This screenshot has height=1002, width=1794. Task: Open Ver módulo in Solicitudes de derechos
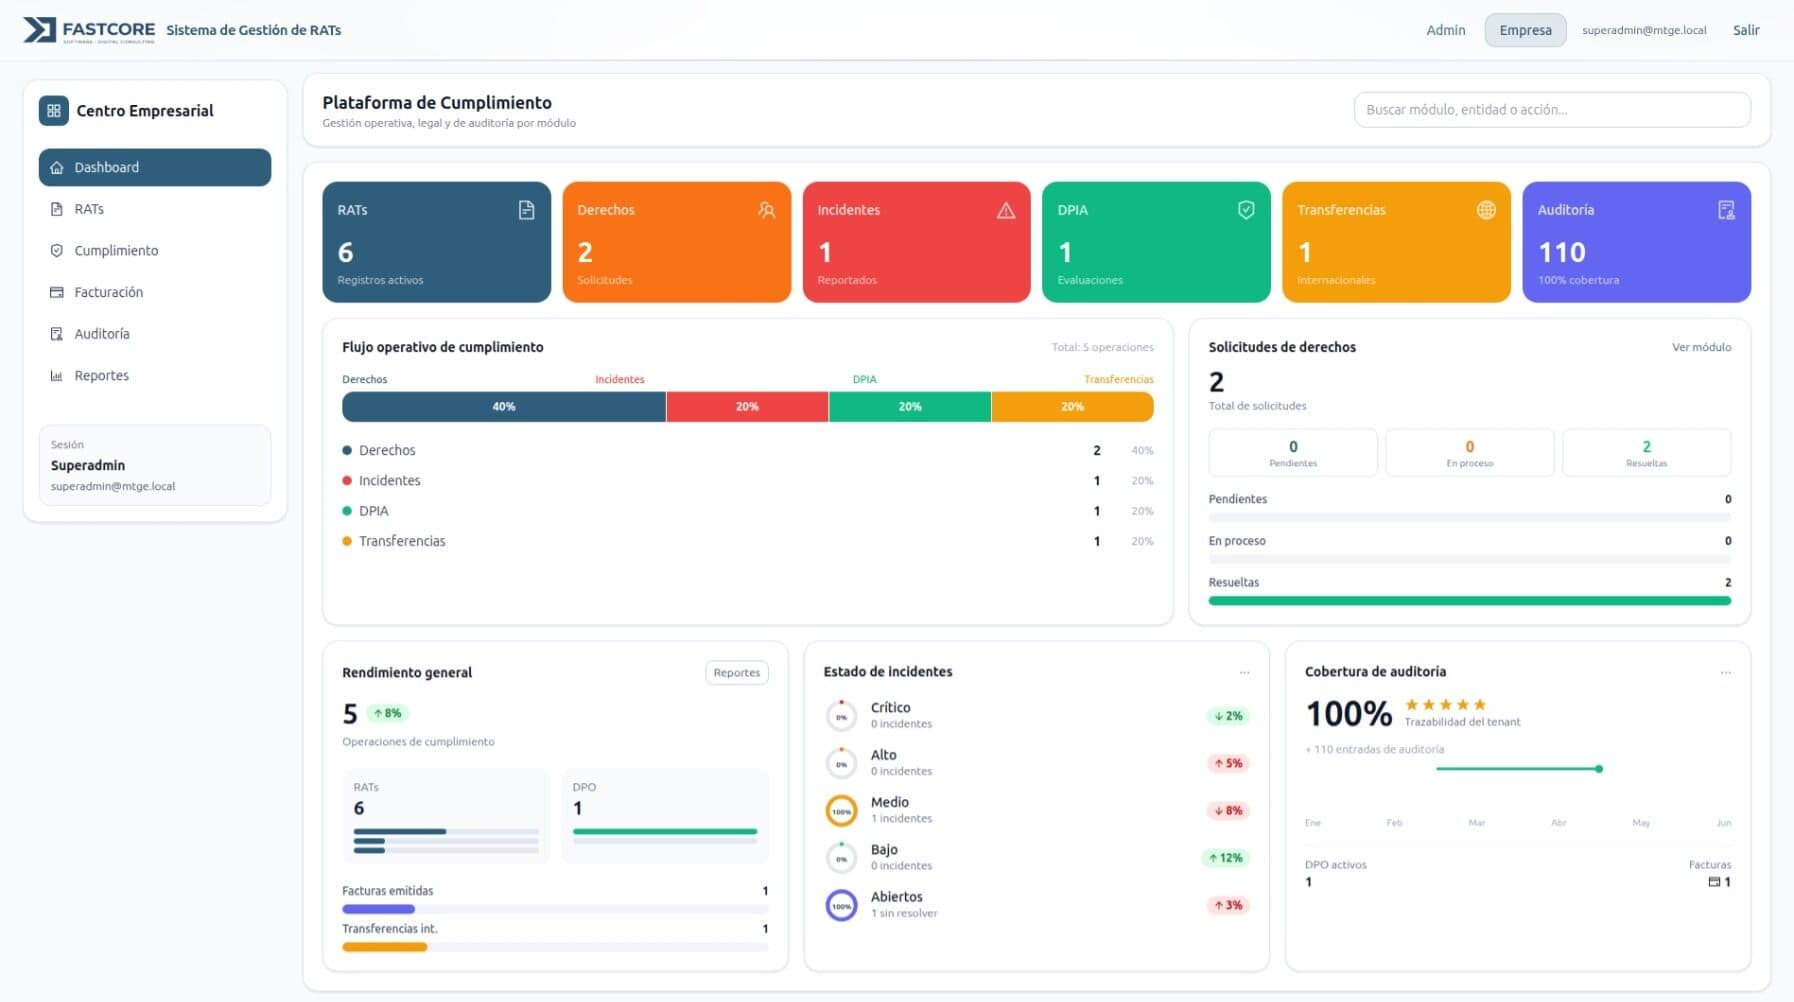tap(1701, 347)
